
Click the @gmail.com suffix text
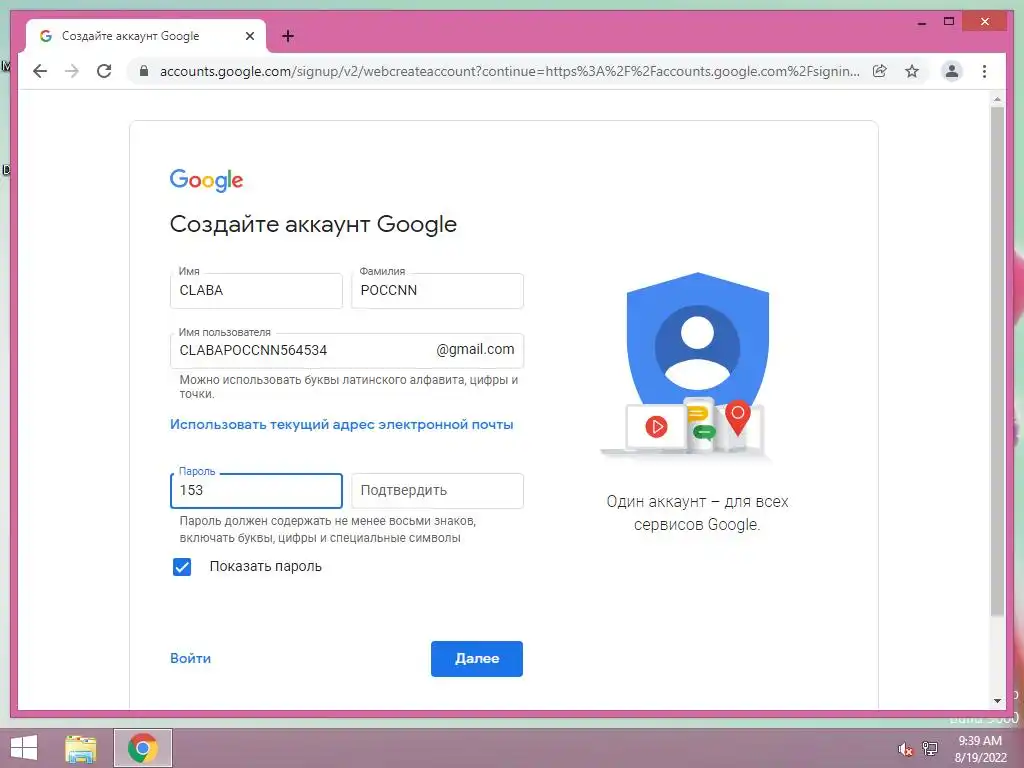[x=475, y=349]
